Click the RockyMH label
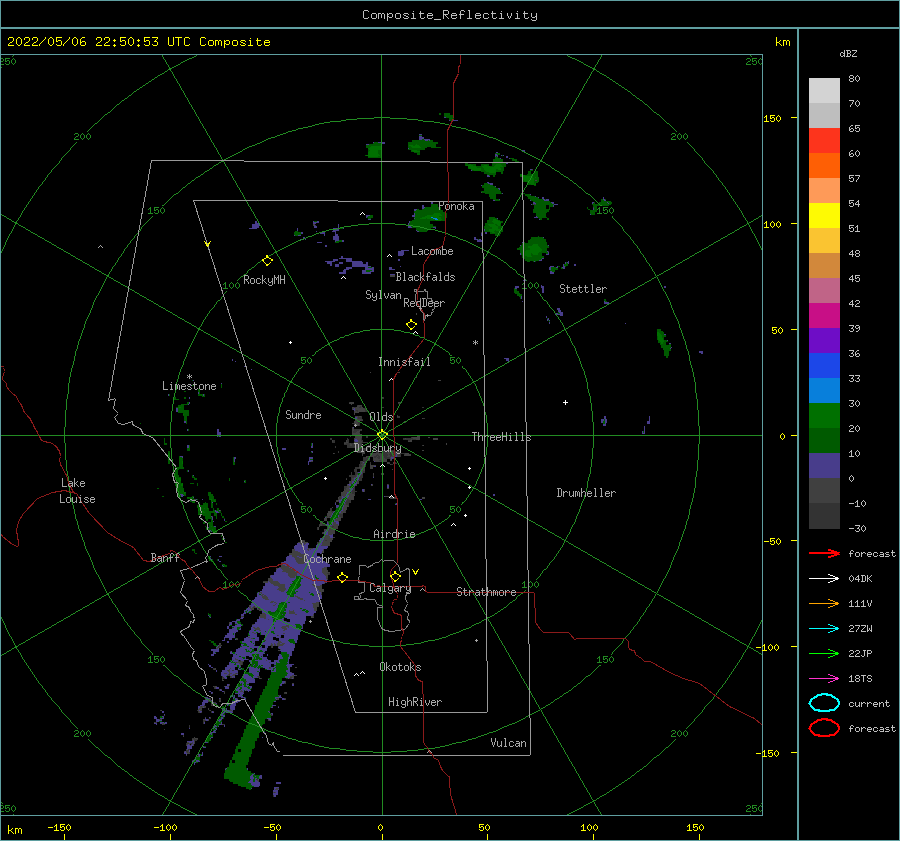The height and width of the screenshot is (841, 900). (264, 280)
